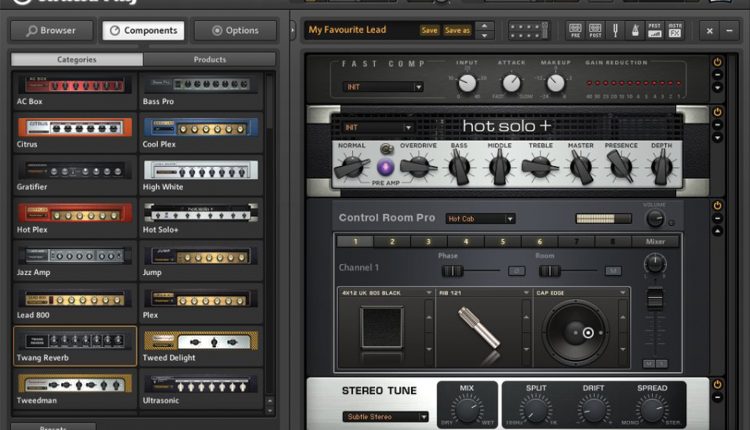Switch to the Products tab
Screen dimensions: 750x430
(x=209, y=60)
